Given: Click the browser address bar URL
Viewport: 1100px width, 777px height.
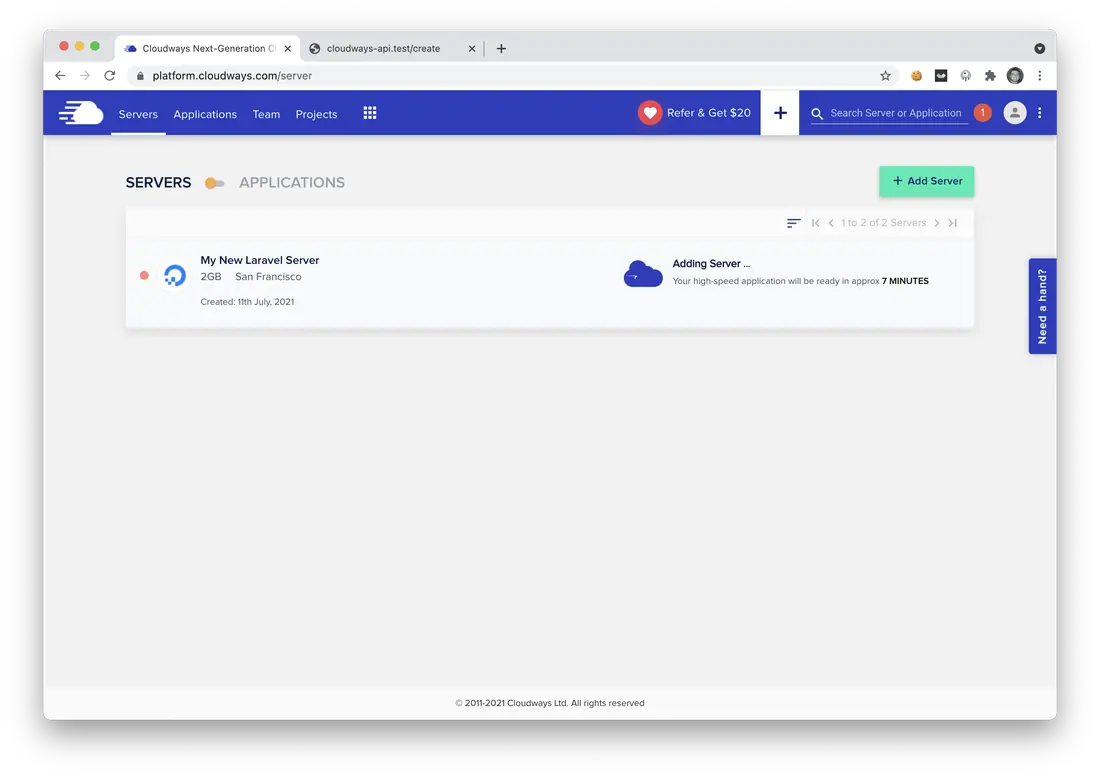Looking at the screenshot, I should click(232, 76).
